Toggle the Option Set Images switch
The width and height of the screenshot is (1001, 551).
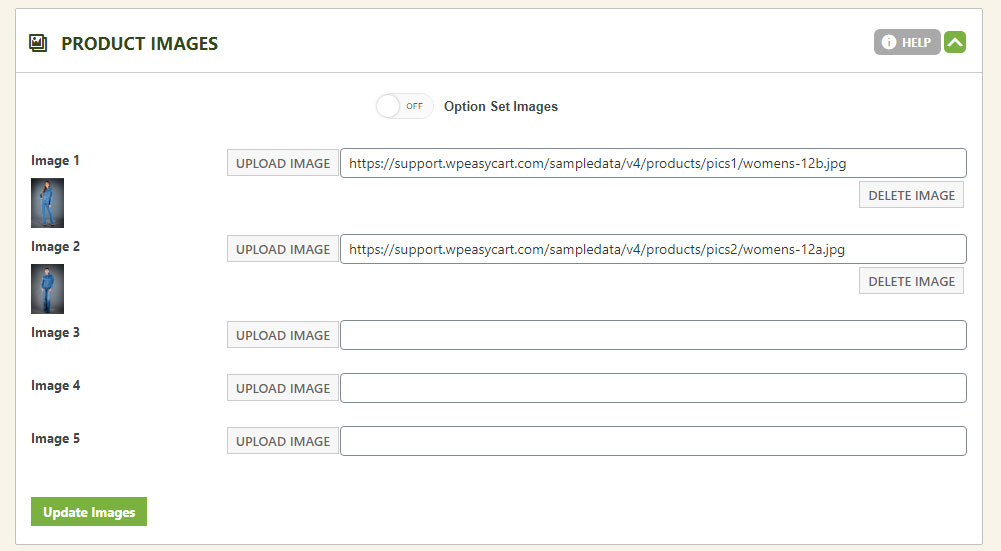point(404,106)
